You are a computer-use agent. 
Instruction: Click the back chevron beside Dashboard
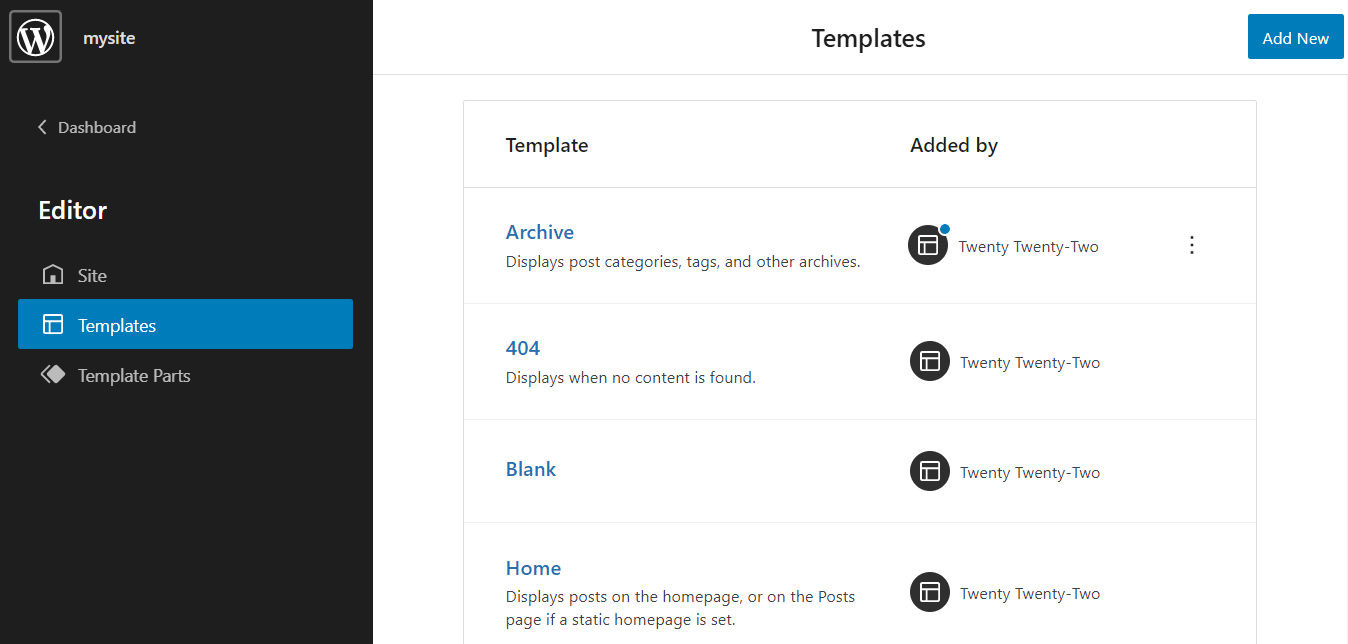[x=41, y=127]
